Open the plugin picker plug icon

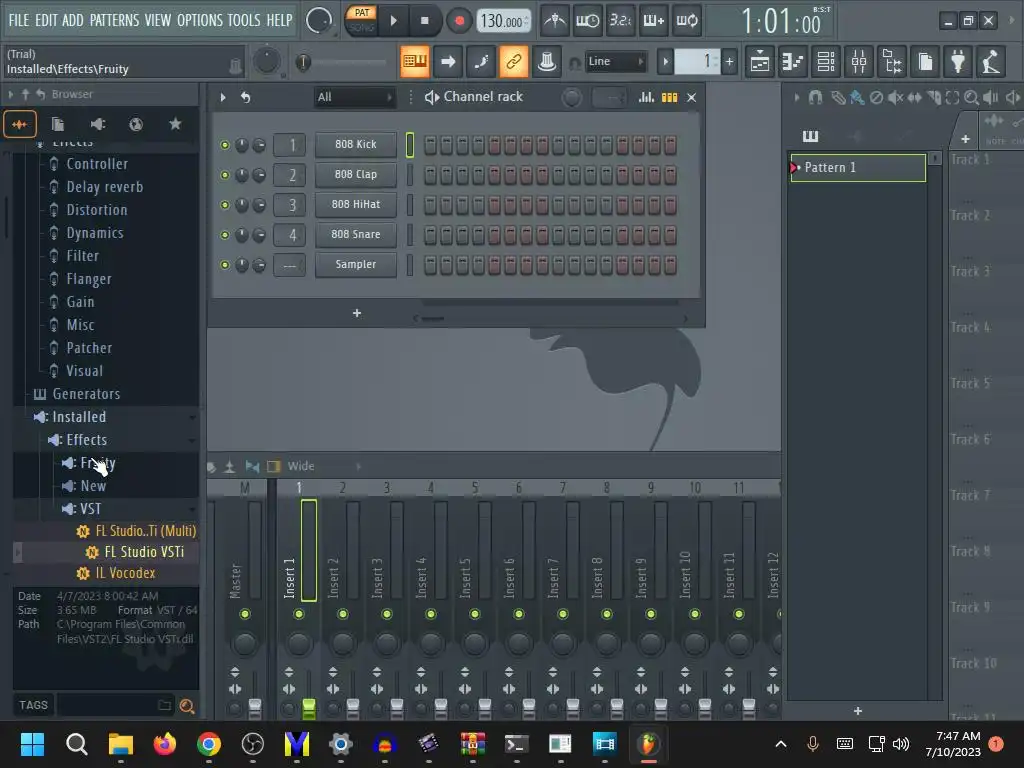pos(958,62)
